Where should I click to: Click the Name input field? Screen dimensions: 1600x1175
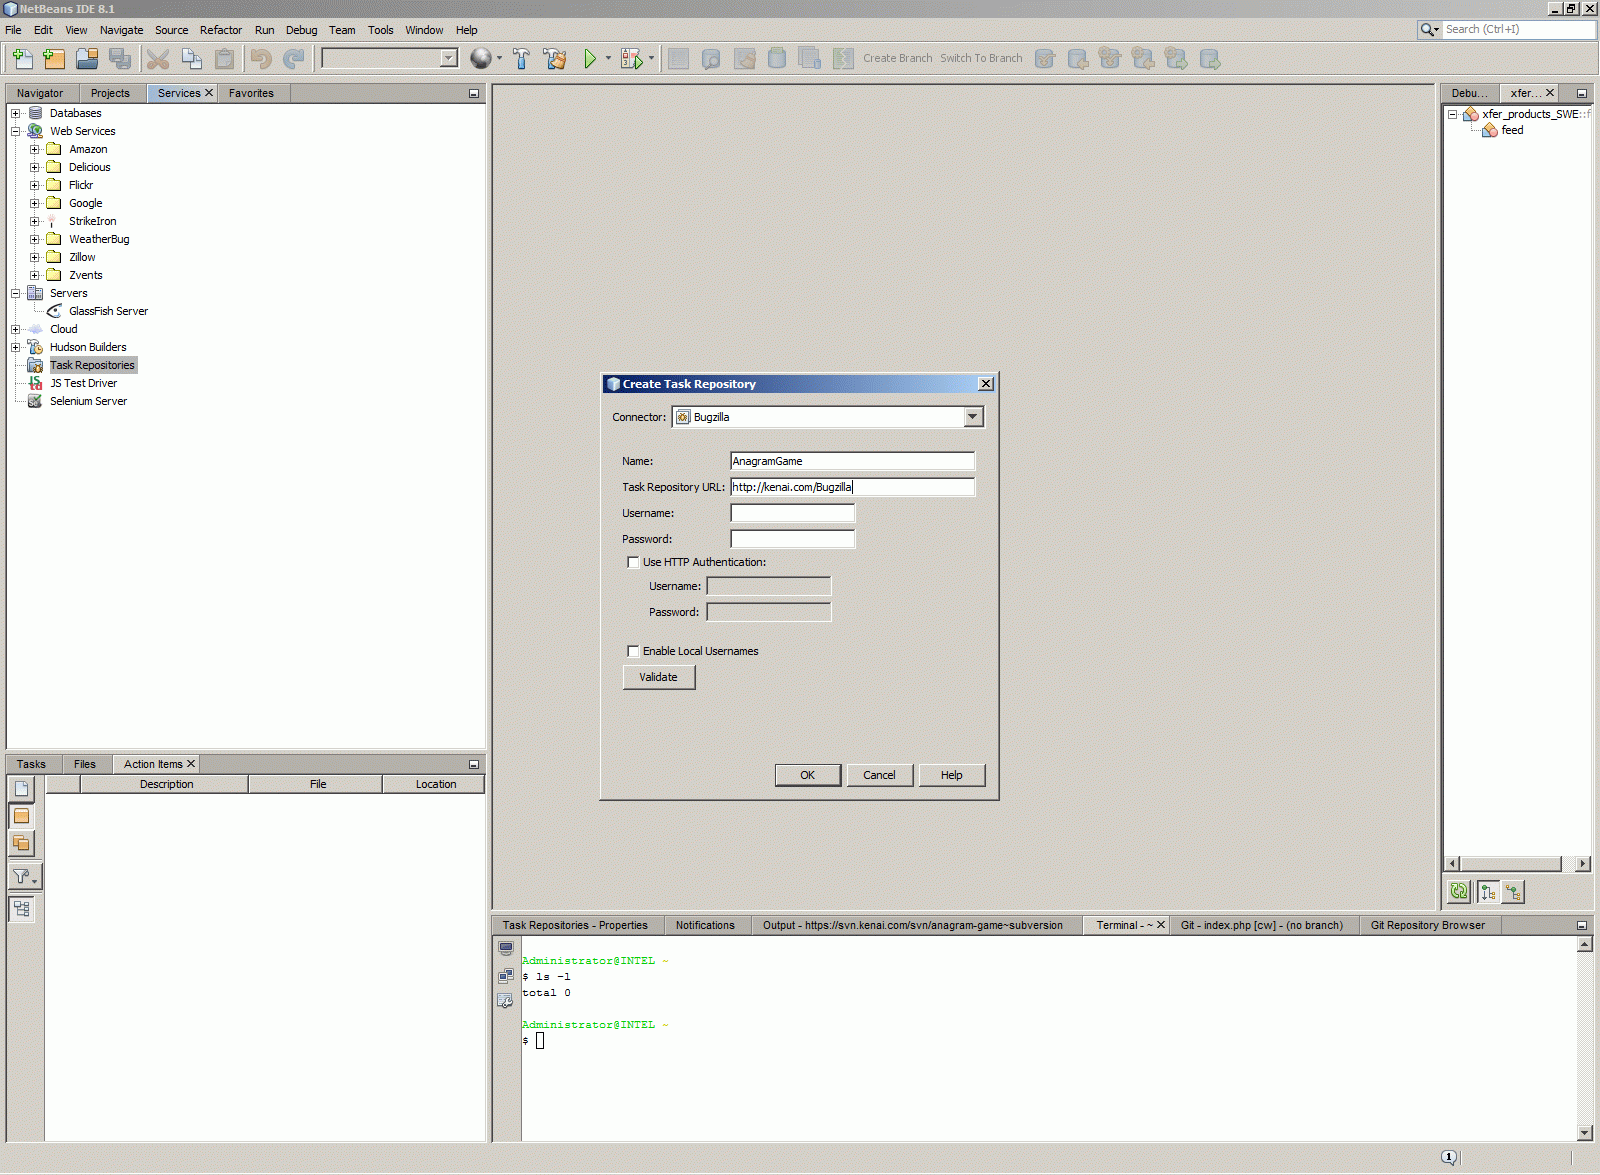tap(853, 461)
